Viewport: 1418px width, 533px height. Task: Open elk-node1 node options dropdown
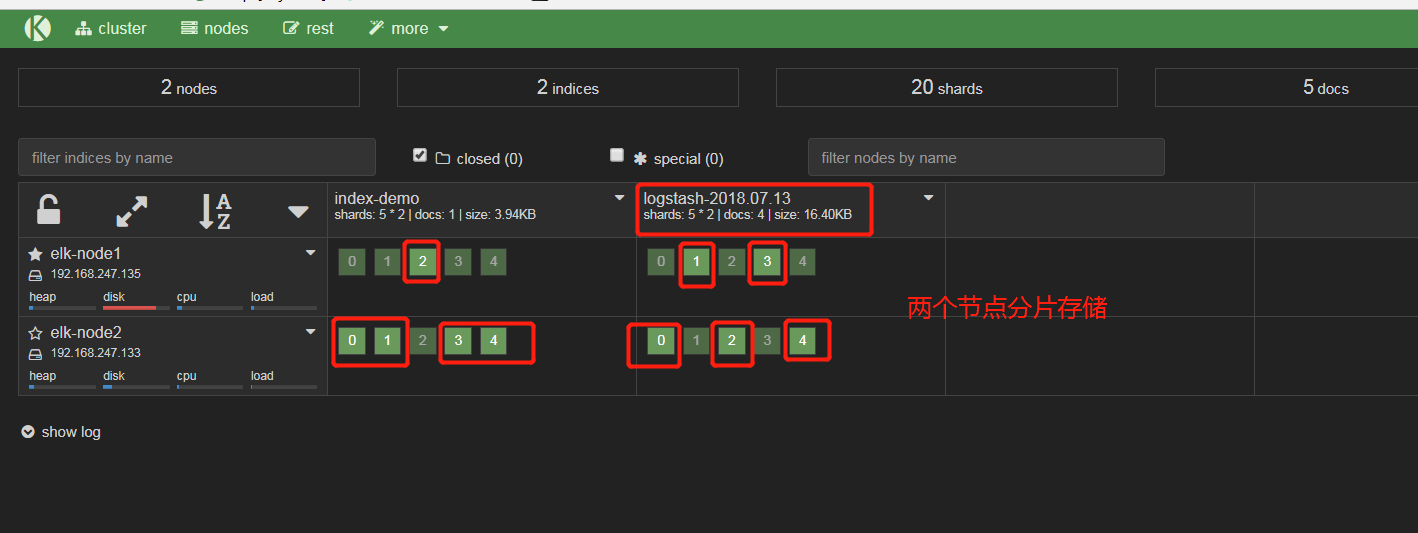[x=310, y=253]
